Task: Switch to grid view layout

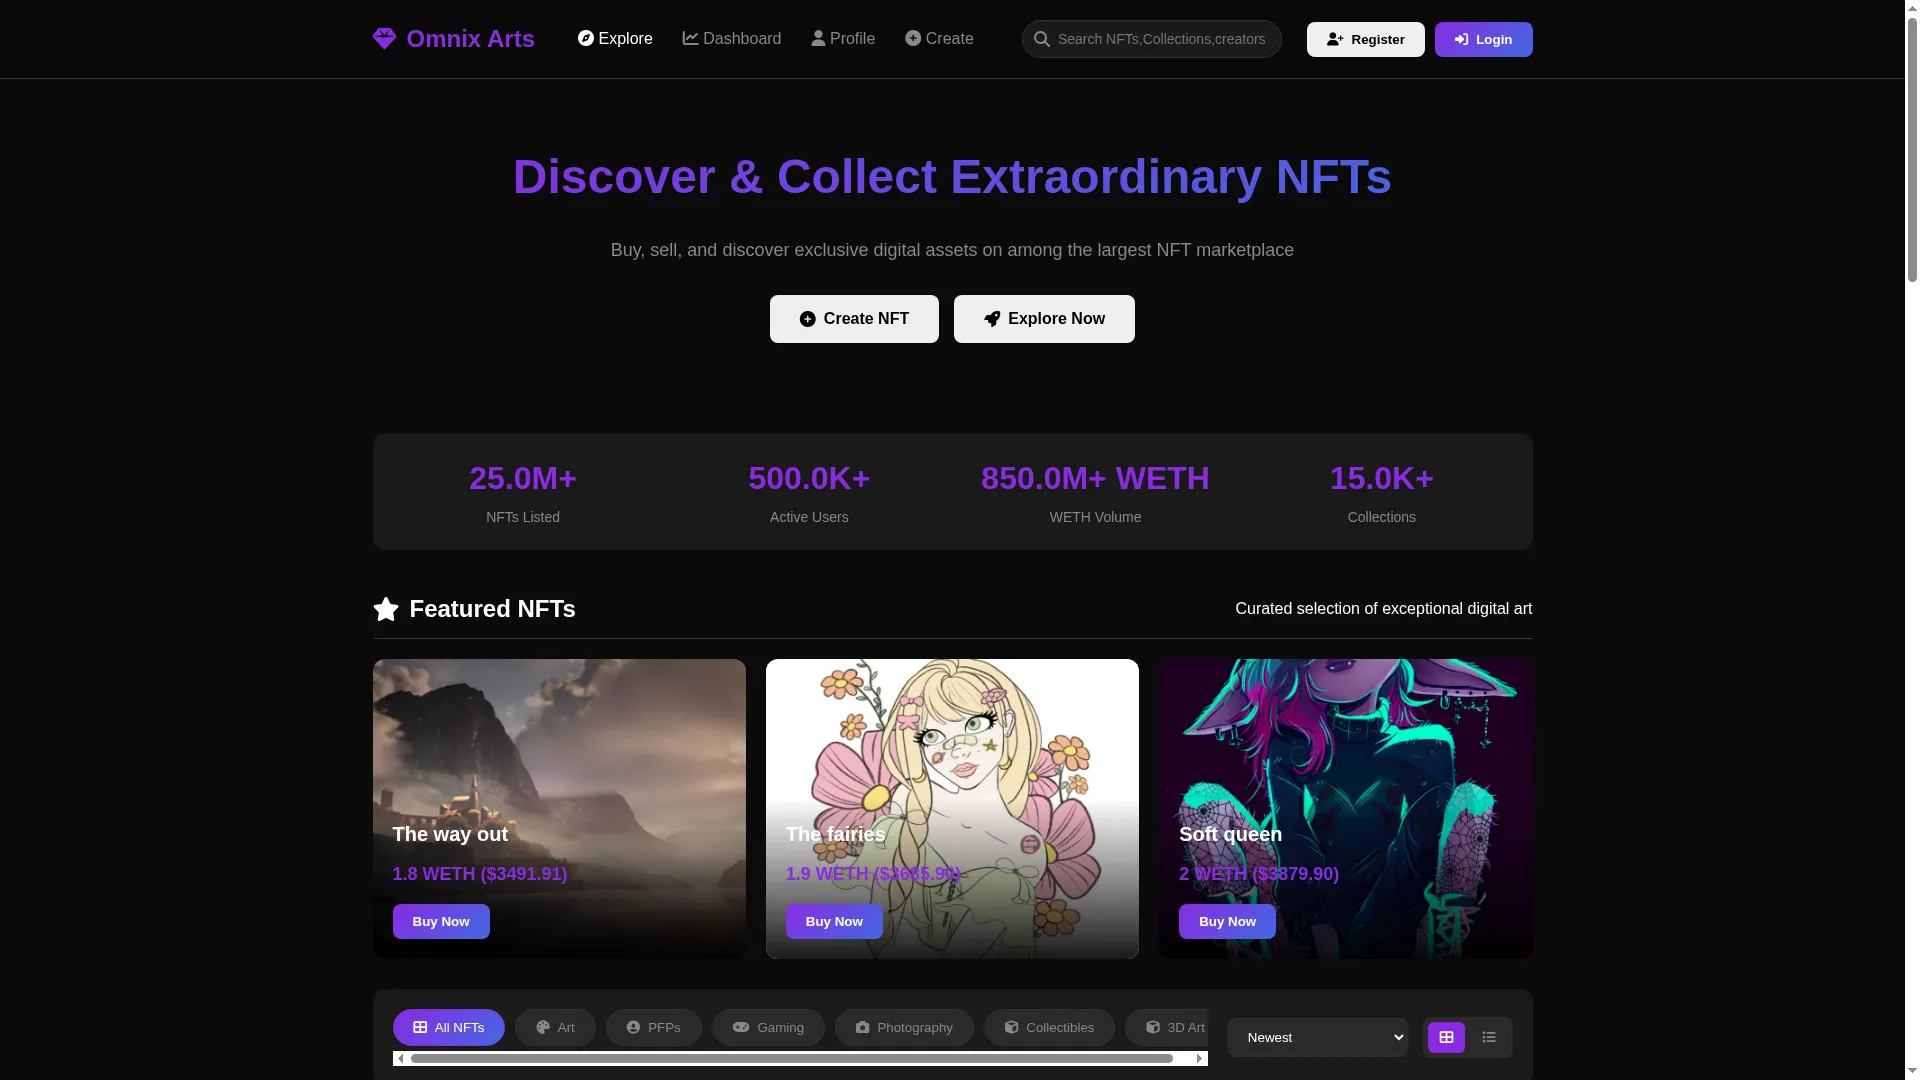Action: [x=1446, y=1037]
